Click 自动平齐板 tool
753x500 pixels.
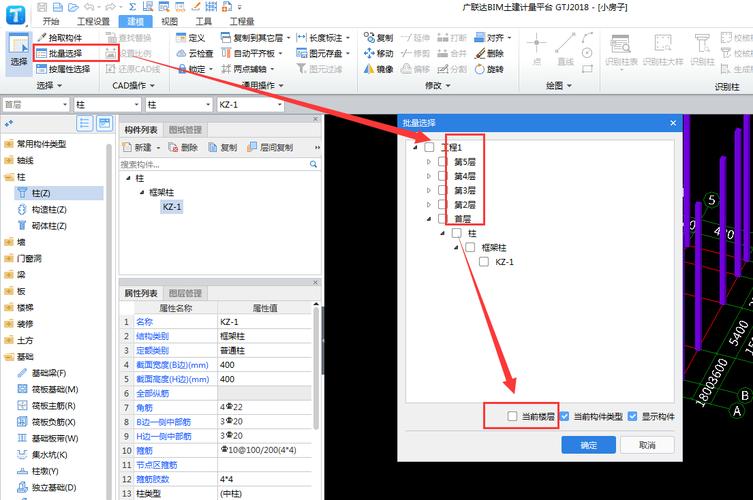pos(252,53)
